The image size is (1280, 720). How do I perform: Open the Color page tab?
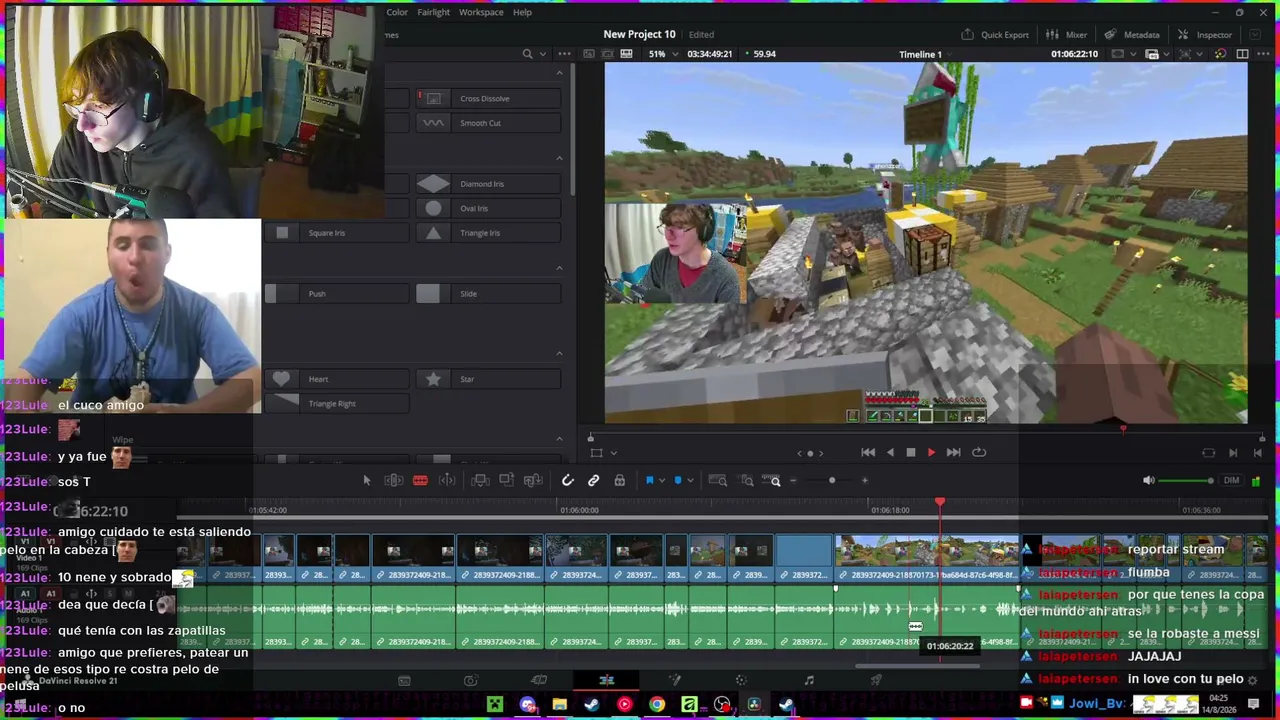click(741, 680)
